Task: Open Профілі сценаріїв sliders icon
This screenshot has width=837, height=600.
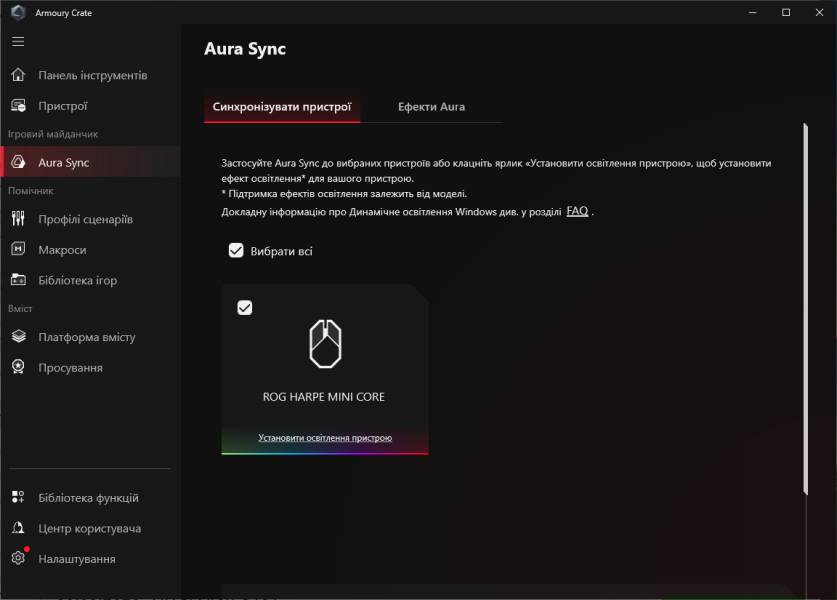Action: pos(18,219)
